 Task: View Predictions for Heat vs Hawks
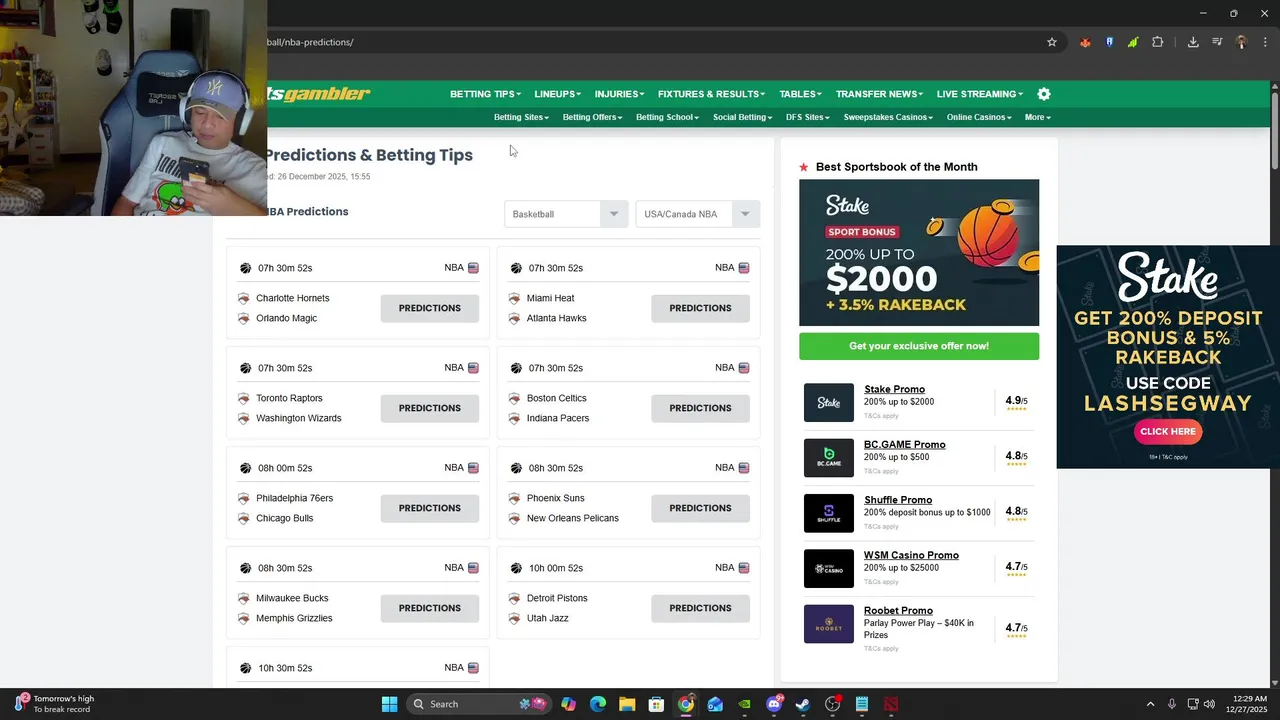[700, 308]
